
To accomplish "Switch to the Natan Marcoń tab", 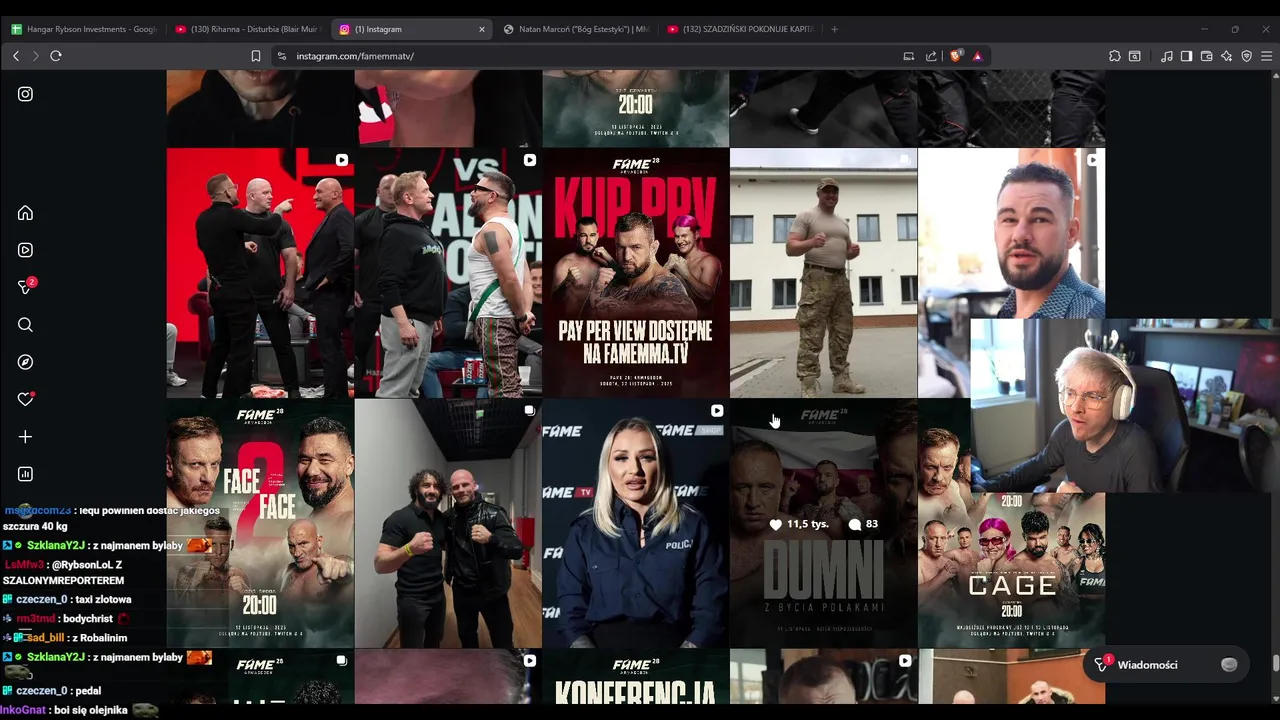I will tap(576, 29).
